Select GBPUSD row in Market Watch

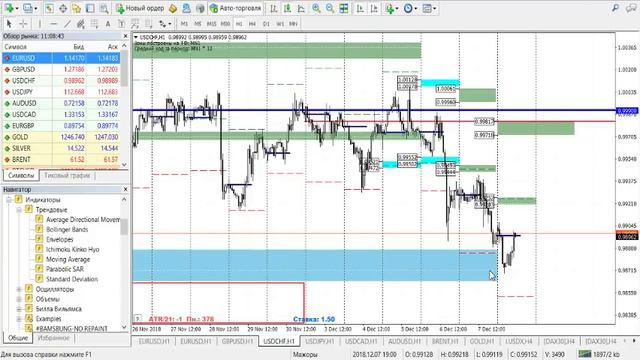coord(62,69)
